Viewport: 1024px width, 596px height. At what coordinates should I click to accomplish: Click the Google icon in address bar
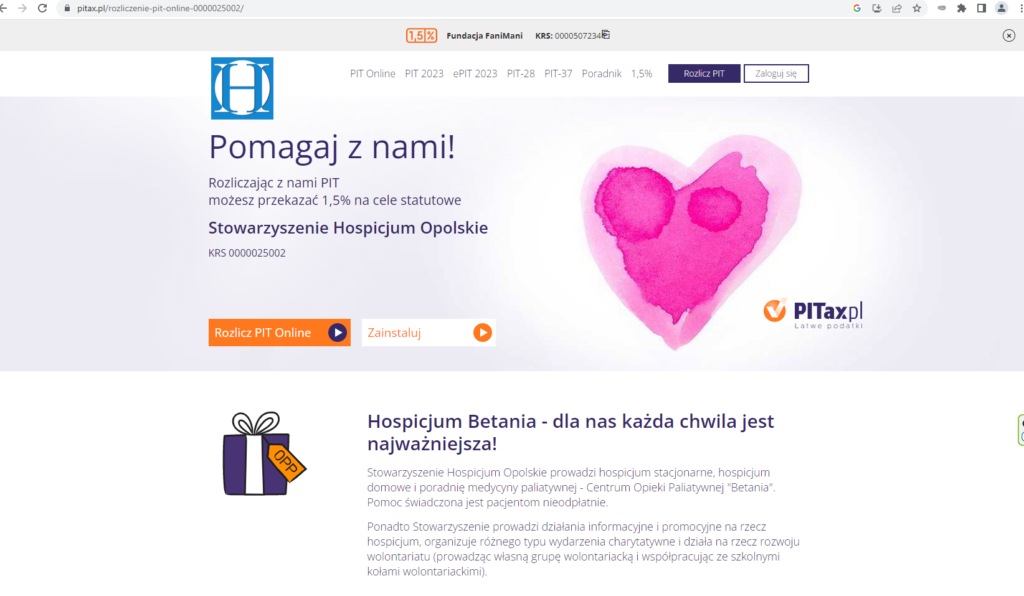[x=857, y=8]
